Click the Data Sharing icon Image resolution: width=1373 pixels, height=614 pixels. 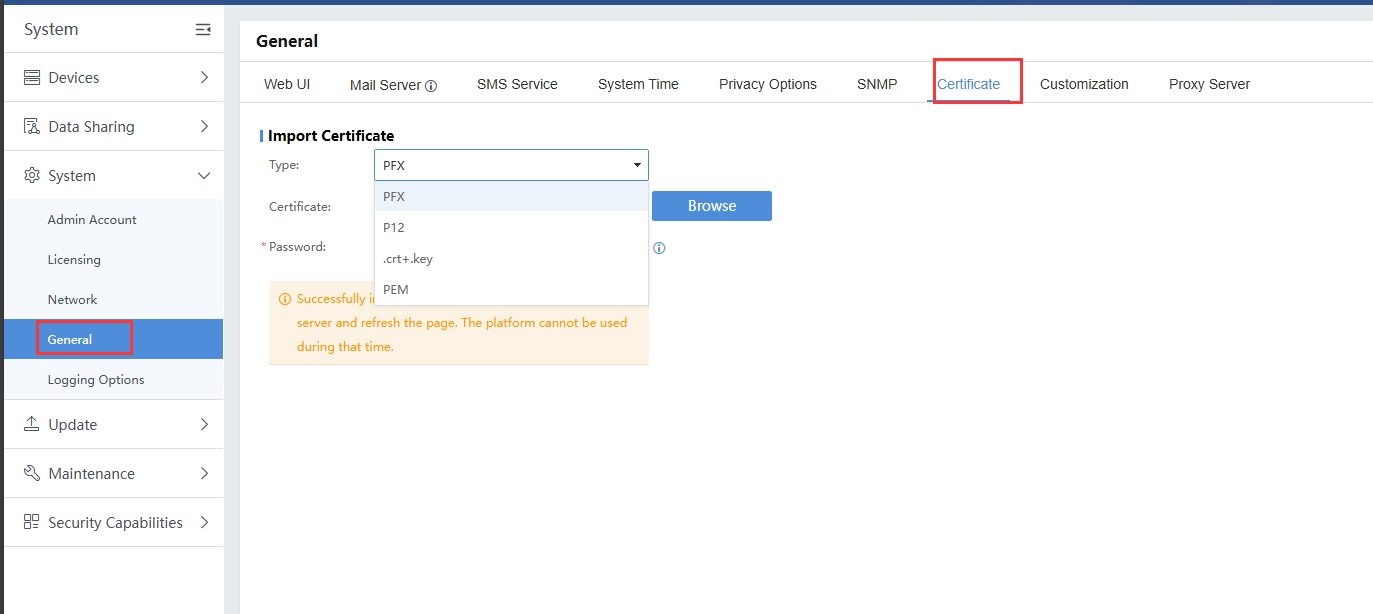[32, 127]
